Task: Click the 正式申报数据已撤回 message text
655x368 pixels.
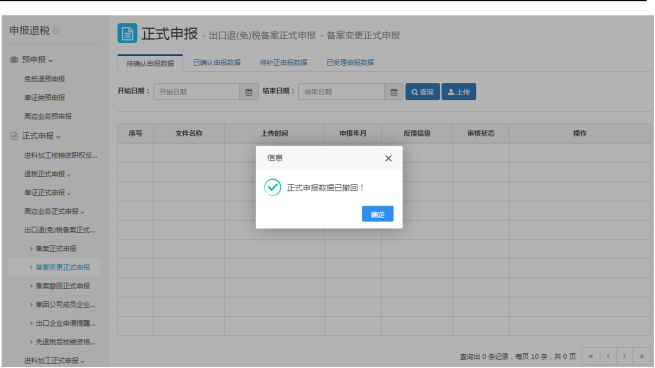Action: 325,188
